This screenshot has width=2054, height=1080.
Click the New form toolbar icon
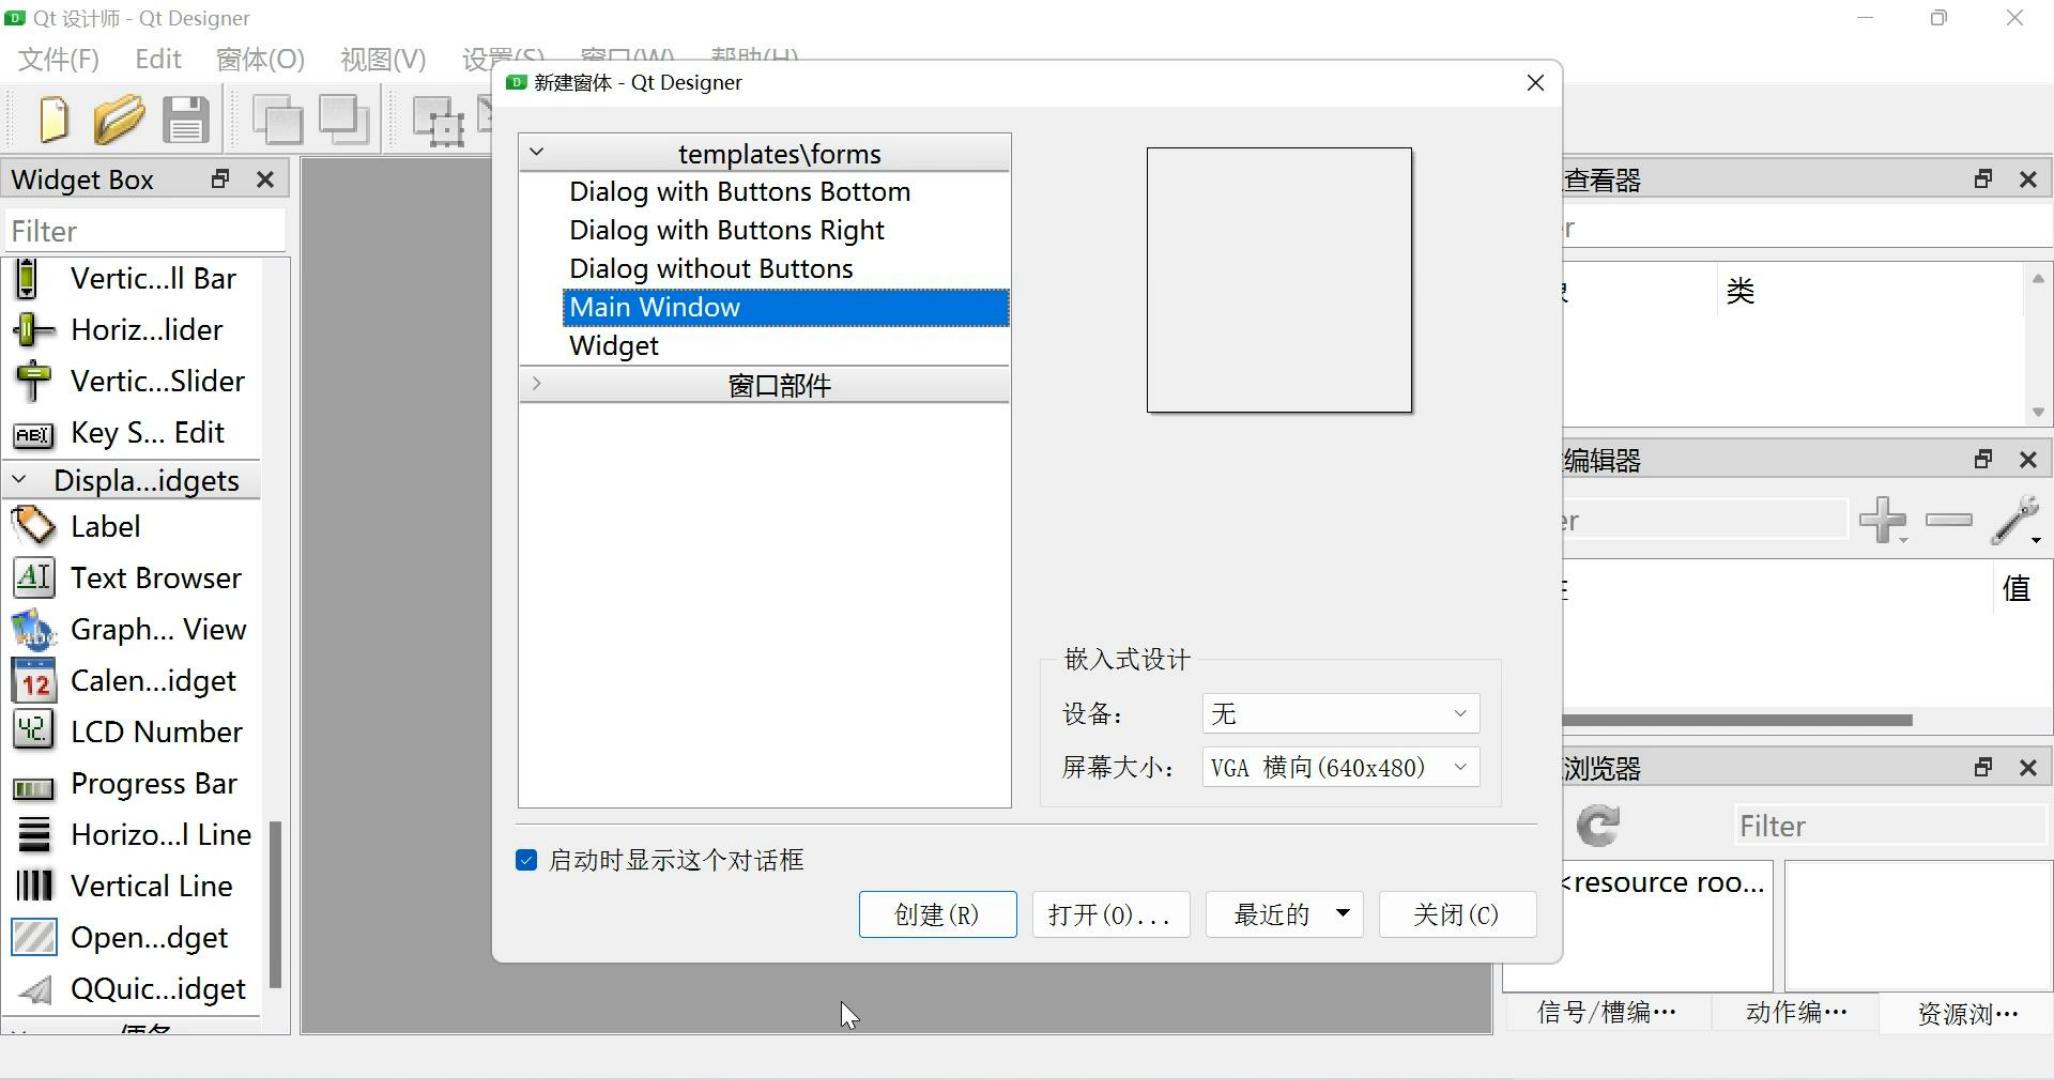point(53,120)
